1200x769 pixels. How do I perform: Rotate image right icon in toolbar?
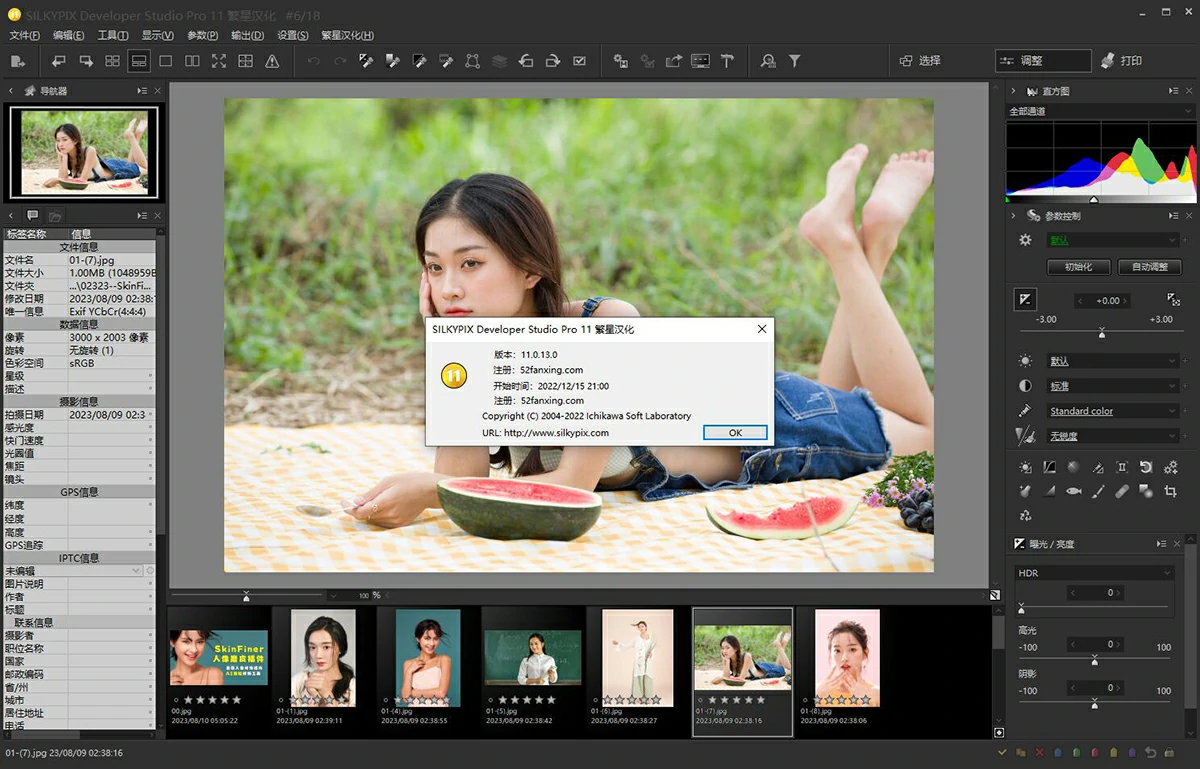tap(552, 61)
